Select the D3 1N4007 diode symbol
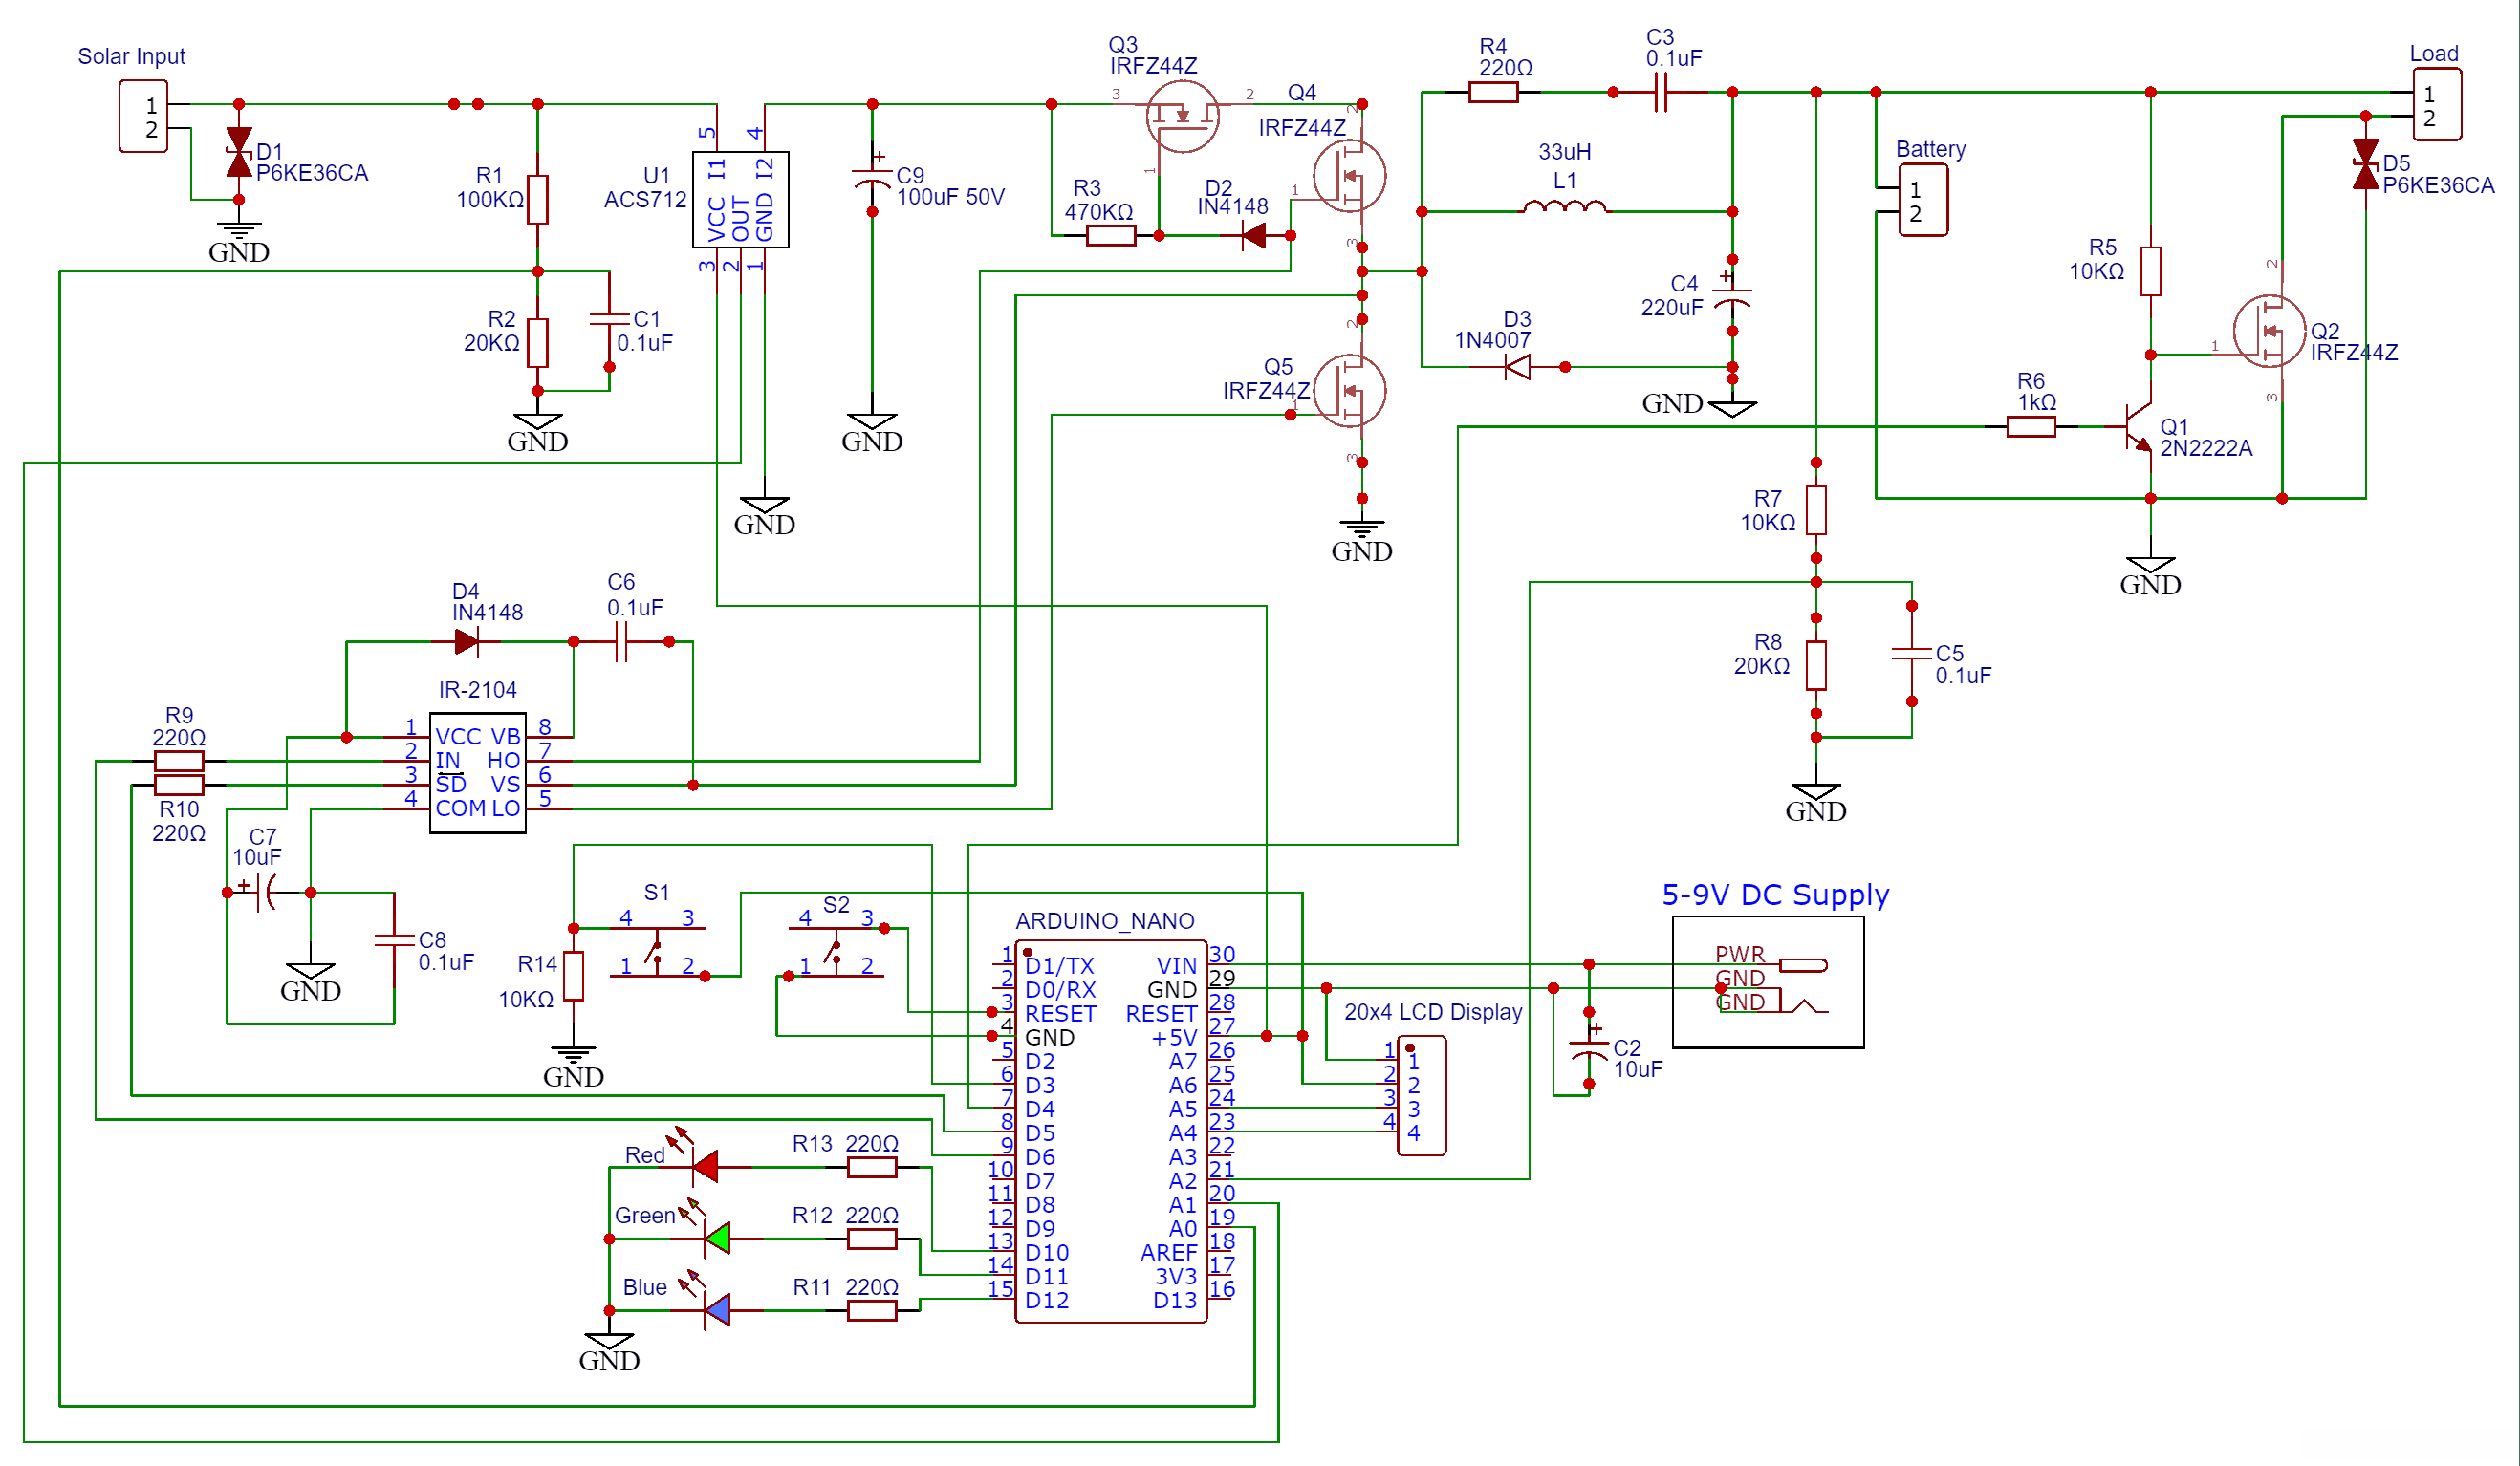This screenshot has width=2520, height=1466. pos(1517,367)
